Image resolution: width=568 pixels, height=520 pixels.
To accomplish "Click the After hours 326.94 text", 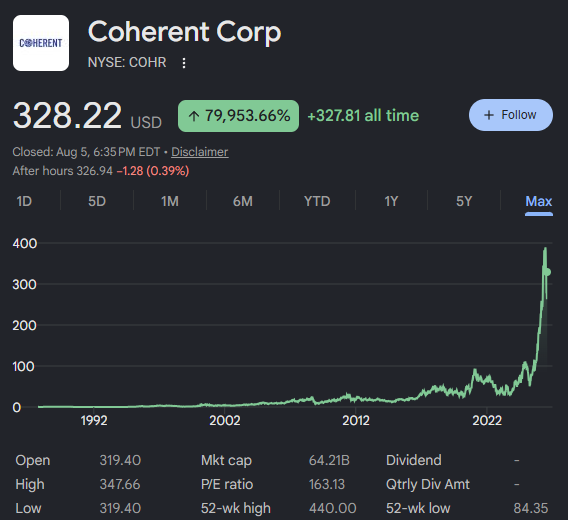I will (x=63, y=171).
